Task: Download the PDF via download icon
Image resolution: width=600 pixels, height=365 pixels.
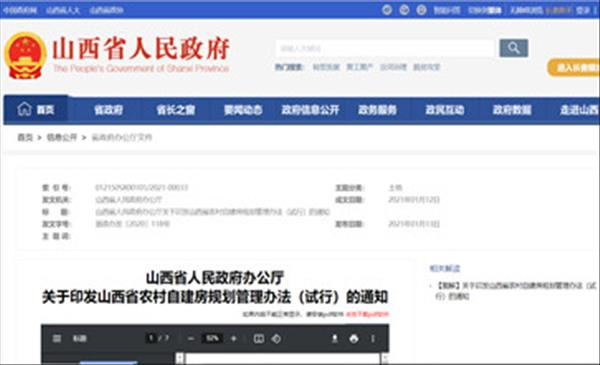Action: pos(335,338)
